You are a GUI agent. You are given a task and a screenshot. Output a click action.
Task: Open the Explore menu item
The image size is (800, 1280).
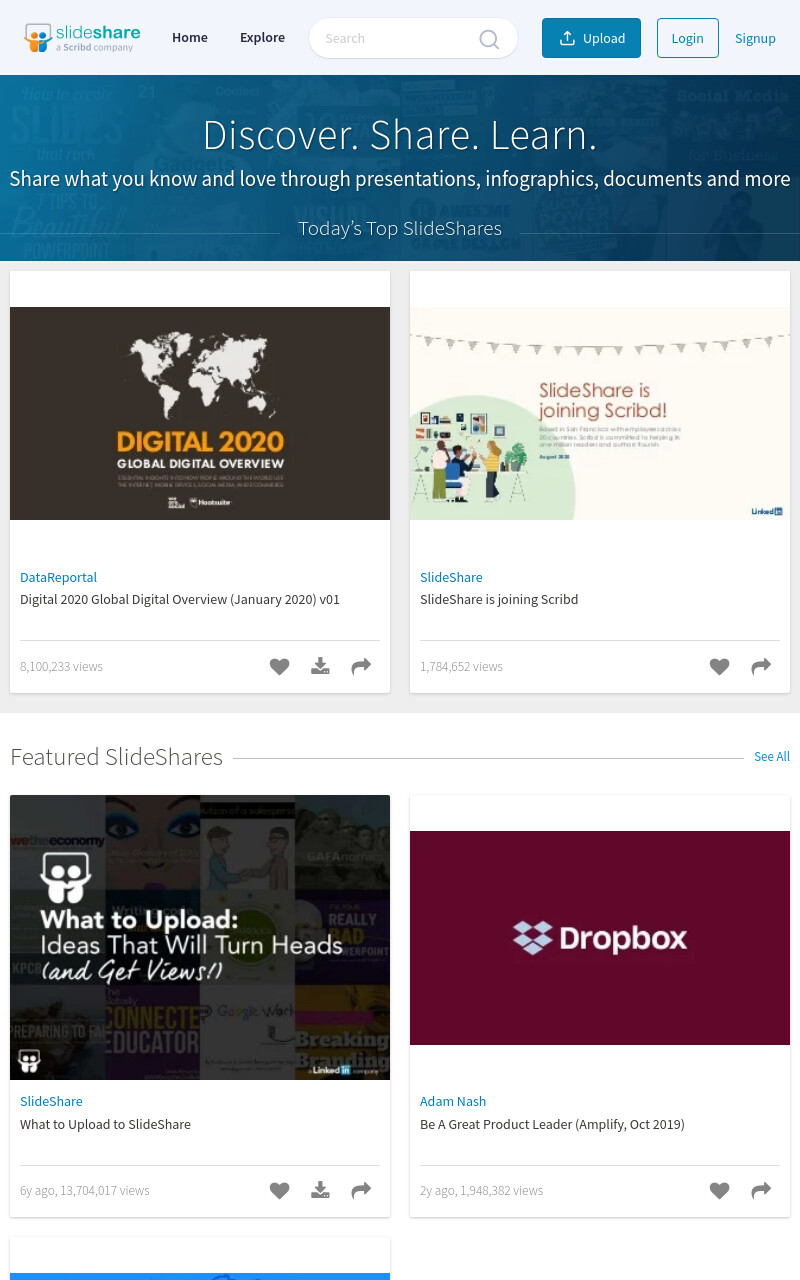coord(262,38)
